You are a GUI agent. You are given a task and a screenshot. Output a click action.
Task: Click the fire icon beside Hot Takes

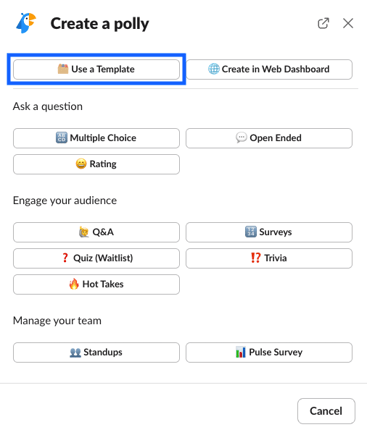74,284
